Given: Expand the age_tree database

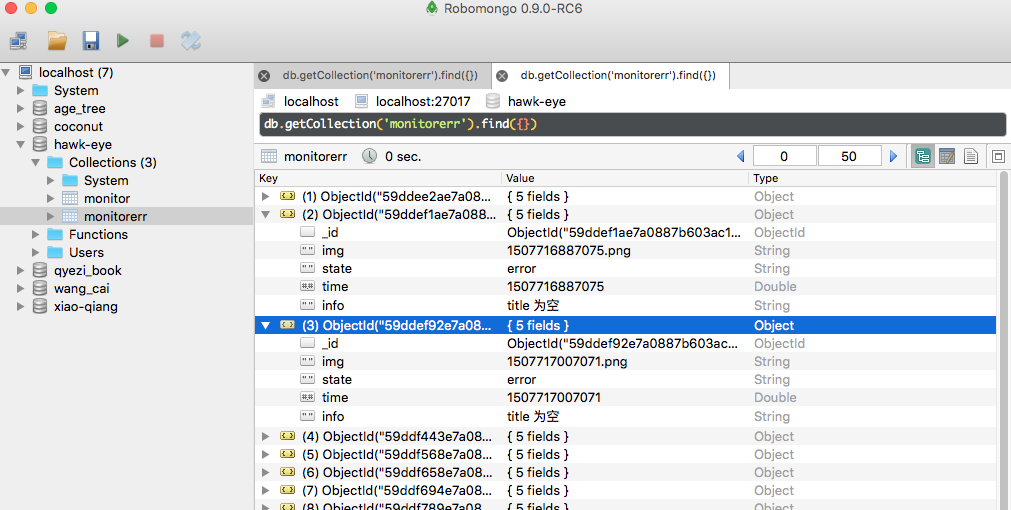Looking at the screenshot, I should pyautogui.click(x=21, y=108).
